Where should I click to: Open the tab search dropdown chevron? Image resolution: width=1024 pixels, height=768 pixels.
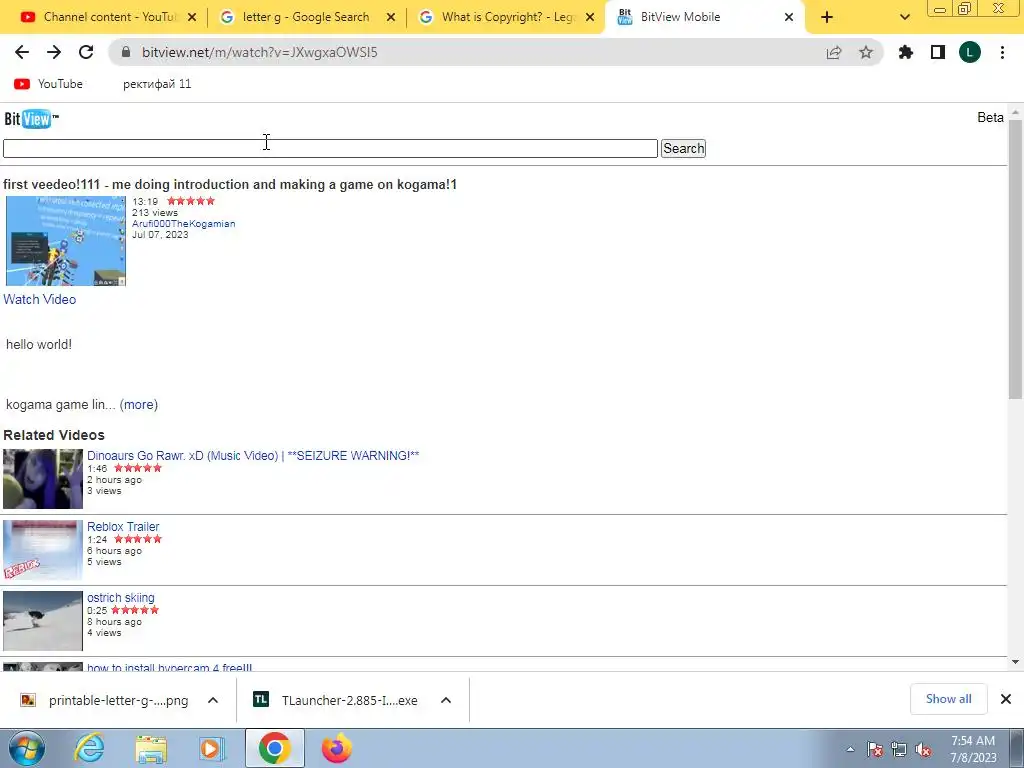pyautogui.click(x=904, y=18)
